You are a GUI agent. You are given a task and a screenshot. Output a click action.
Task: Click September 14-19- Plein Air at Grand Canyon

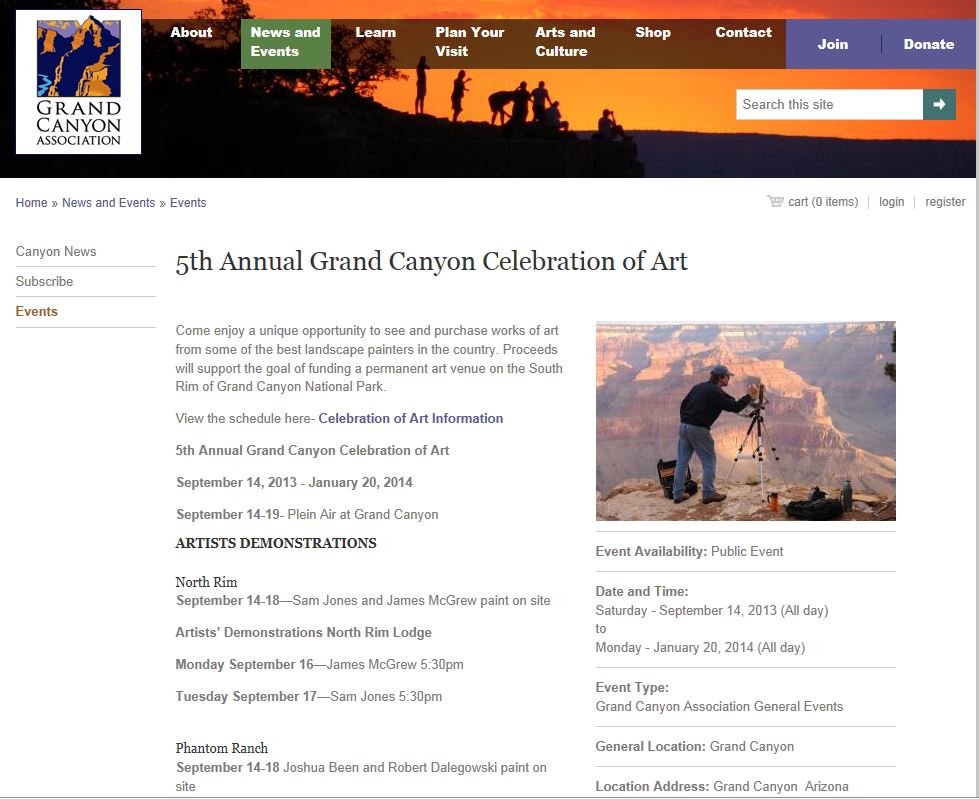(307, 514)
